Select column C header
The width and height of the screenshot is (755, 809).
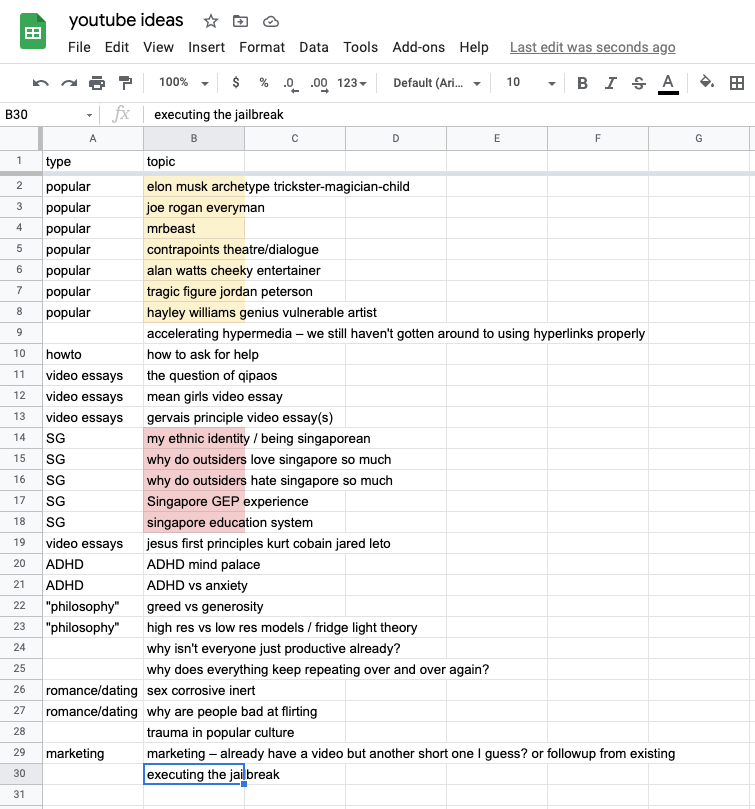pos(295,138)
